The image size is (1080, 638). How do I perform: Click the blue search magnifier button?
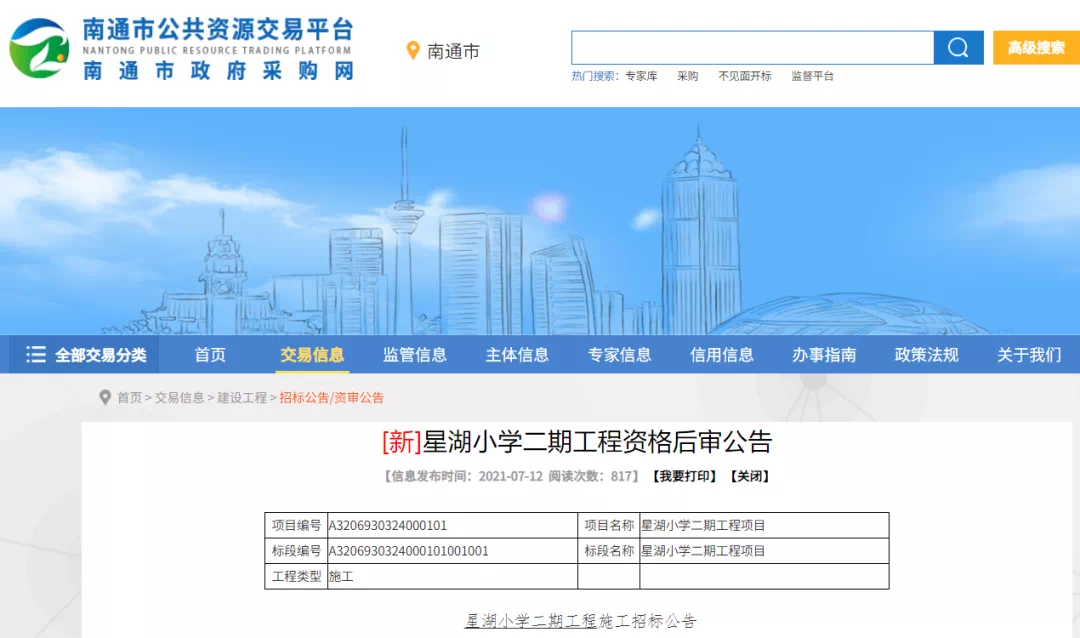tap(958, 48)
